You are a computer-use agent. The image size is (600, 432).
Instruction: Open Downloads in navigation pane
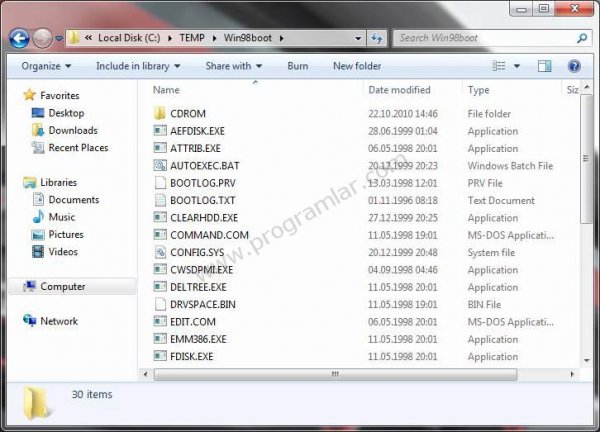point(73,130)
